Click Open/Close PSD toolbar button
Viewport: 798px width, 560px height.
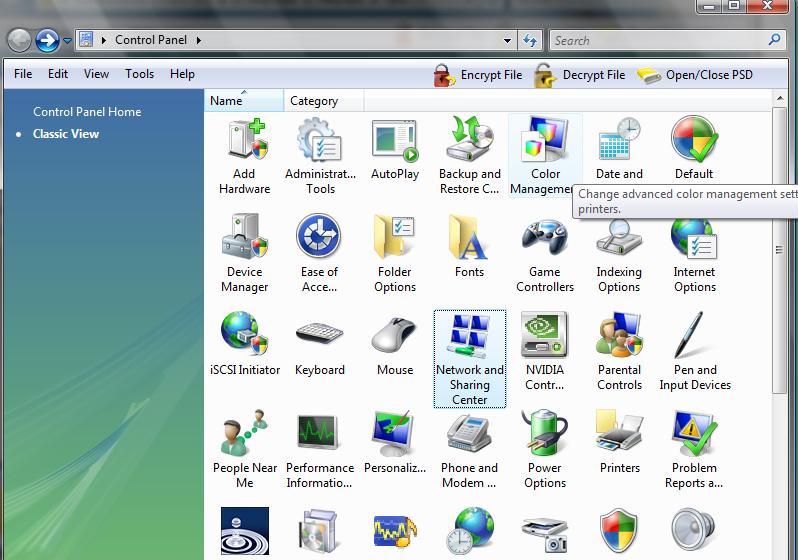point(695,75)
